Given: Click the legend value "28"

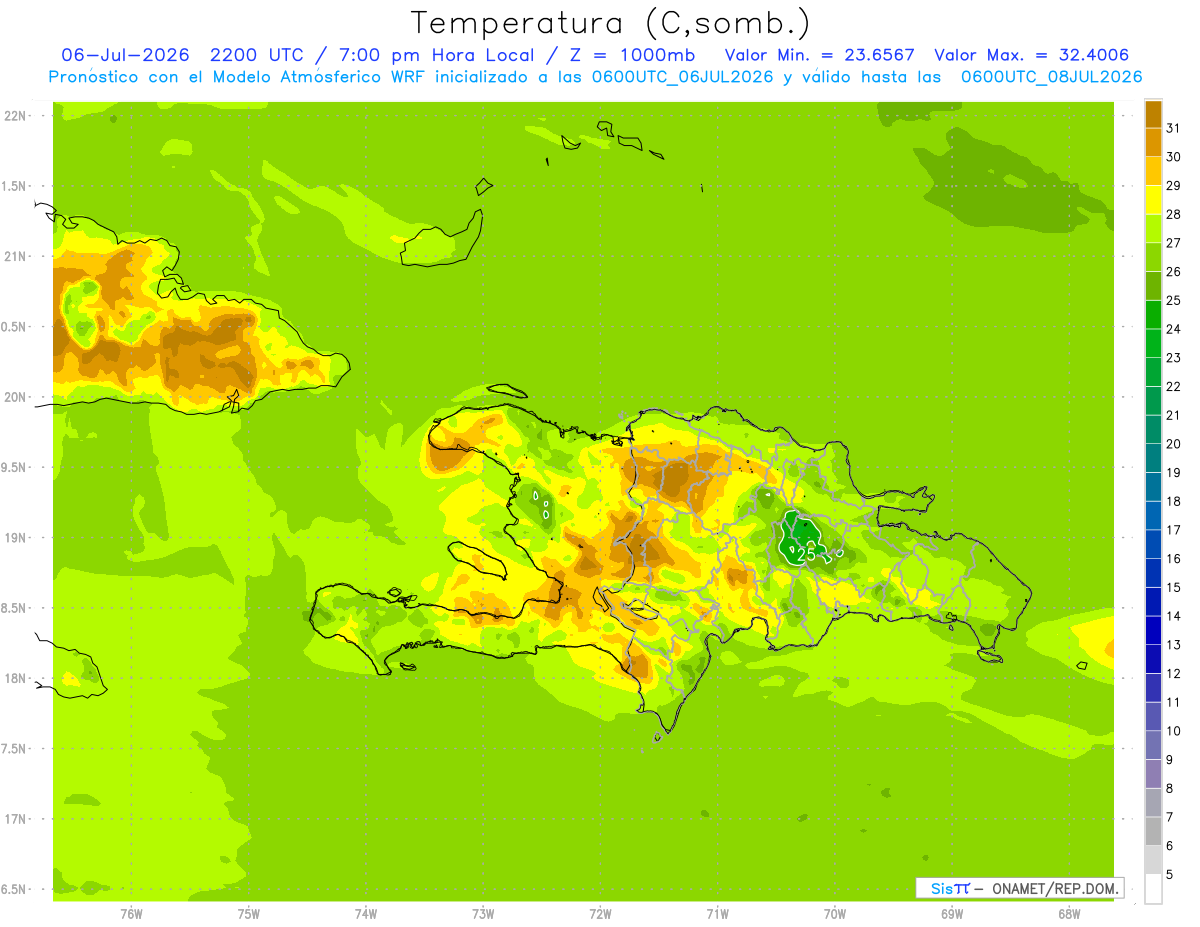Looking at the screenshot, I should pyautogui.click(x=1173, y=214).
